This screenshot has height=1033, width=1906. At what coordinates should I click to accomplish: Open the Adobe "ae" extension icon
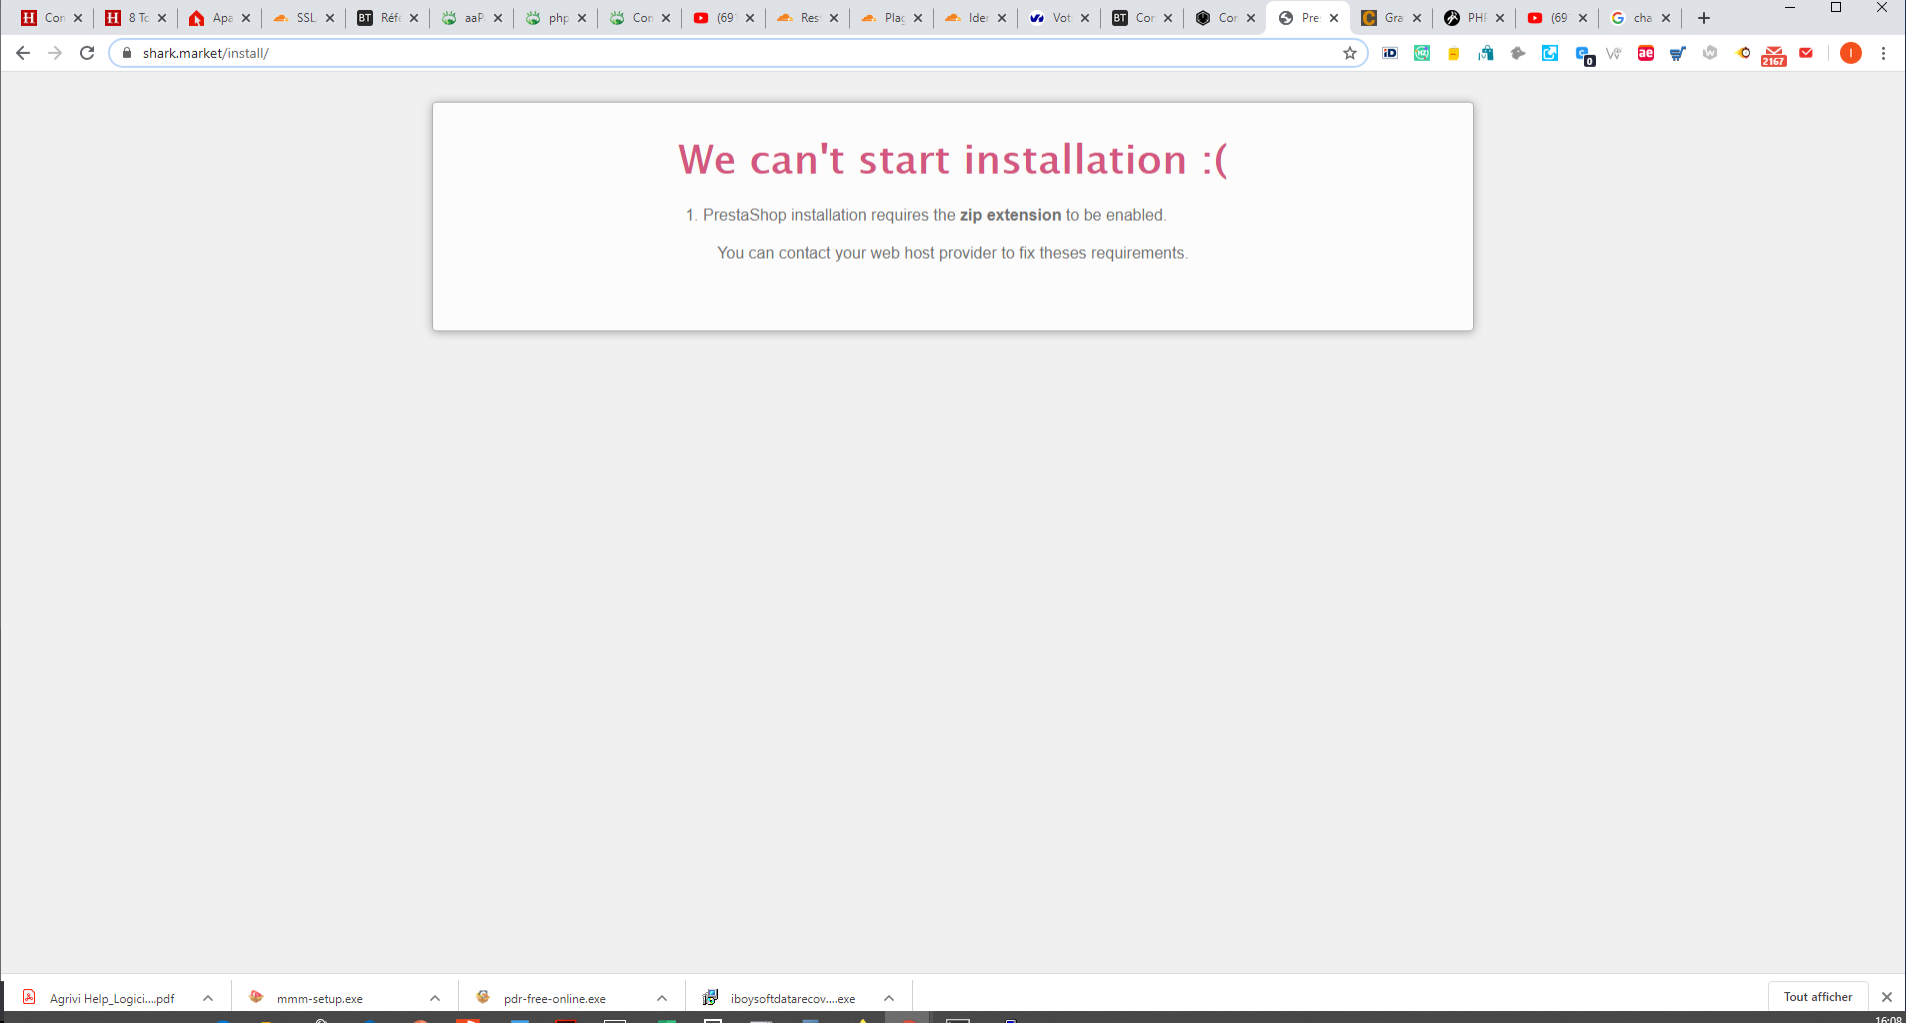tap(1645, 53)
